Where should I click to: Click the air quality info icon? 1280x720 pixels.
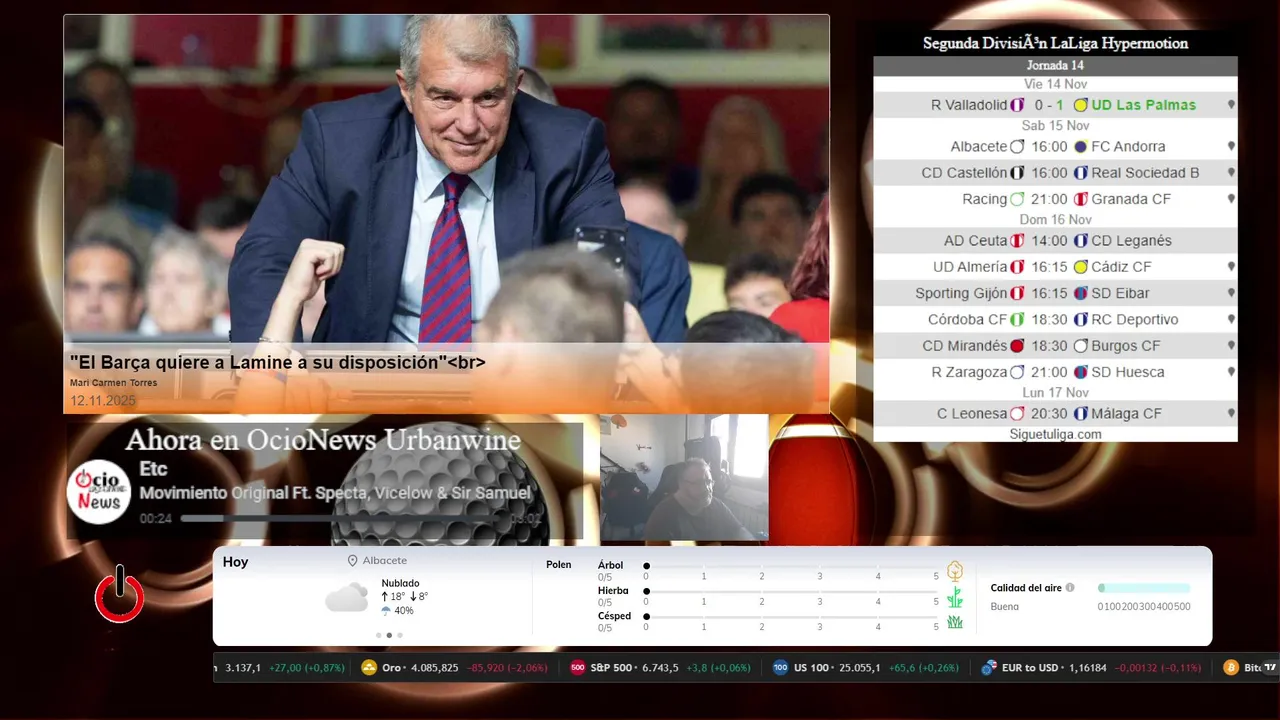[x=1070, y=588]
